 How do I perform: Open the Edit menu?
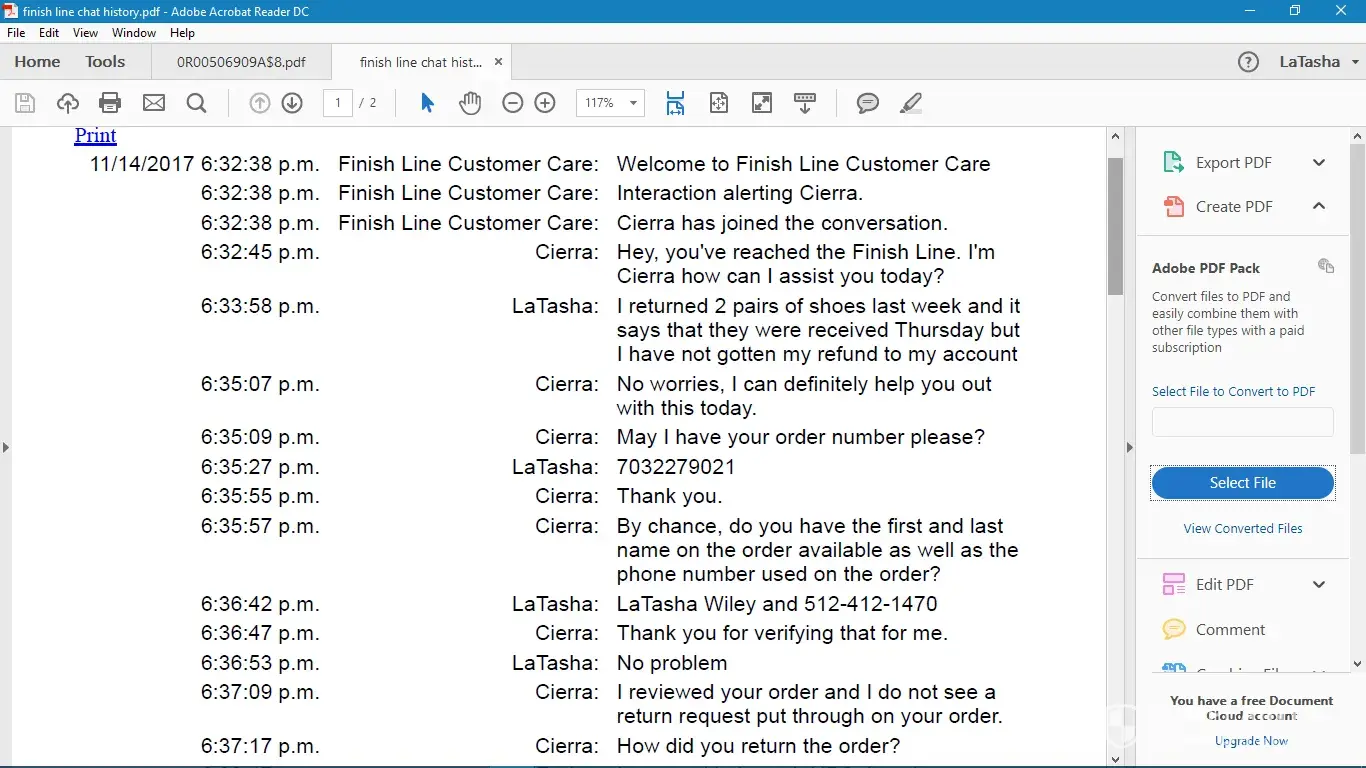tap(49, 33)
